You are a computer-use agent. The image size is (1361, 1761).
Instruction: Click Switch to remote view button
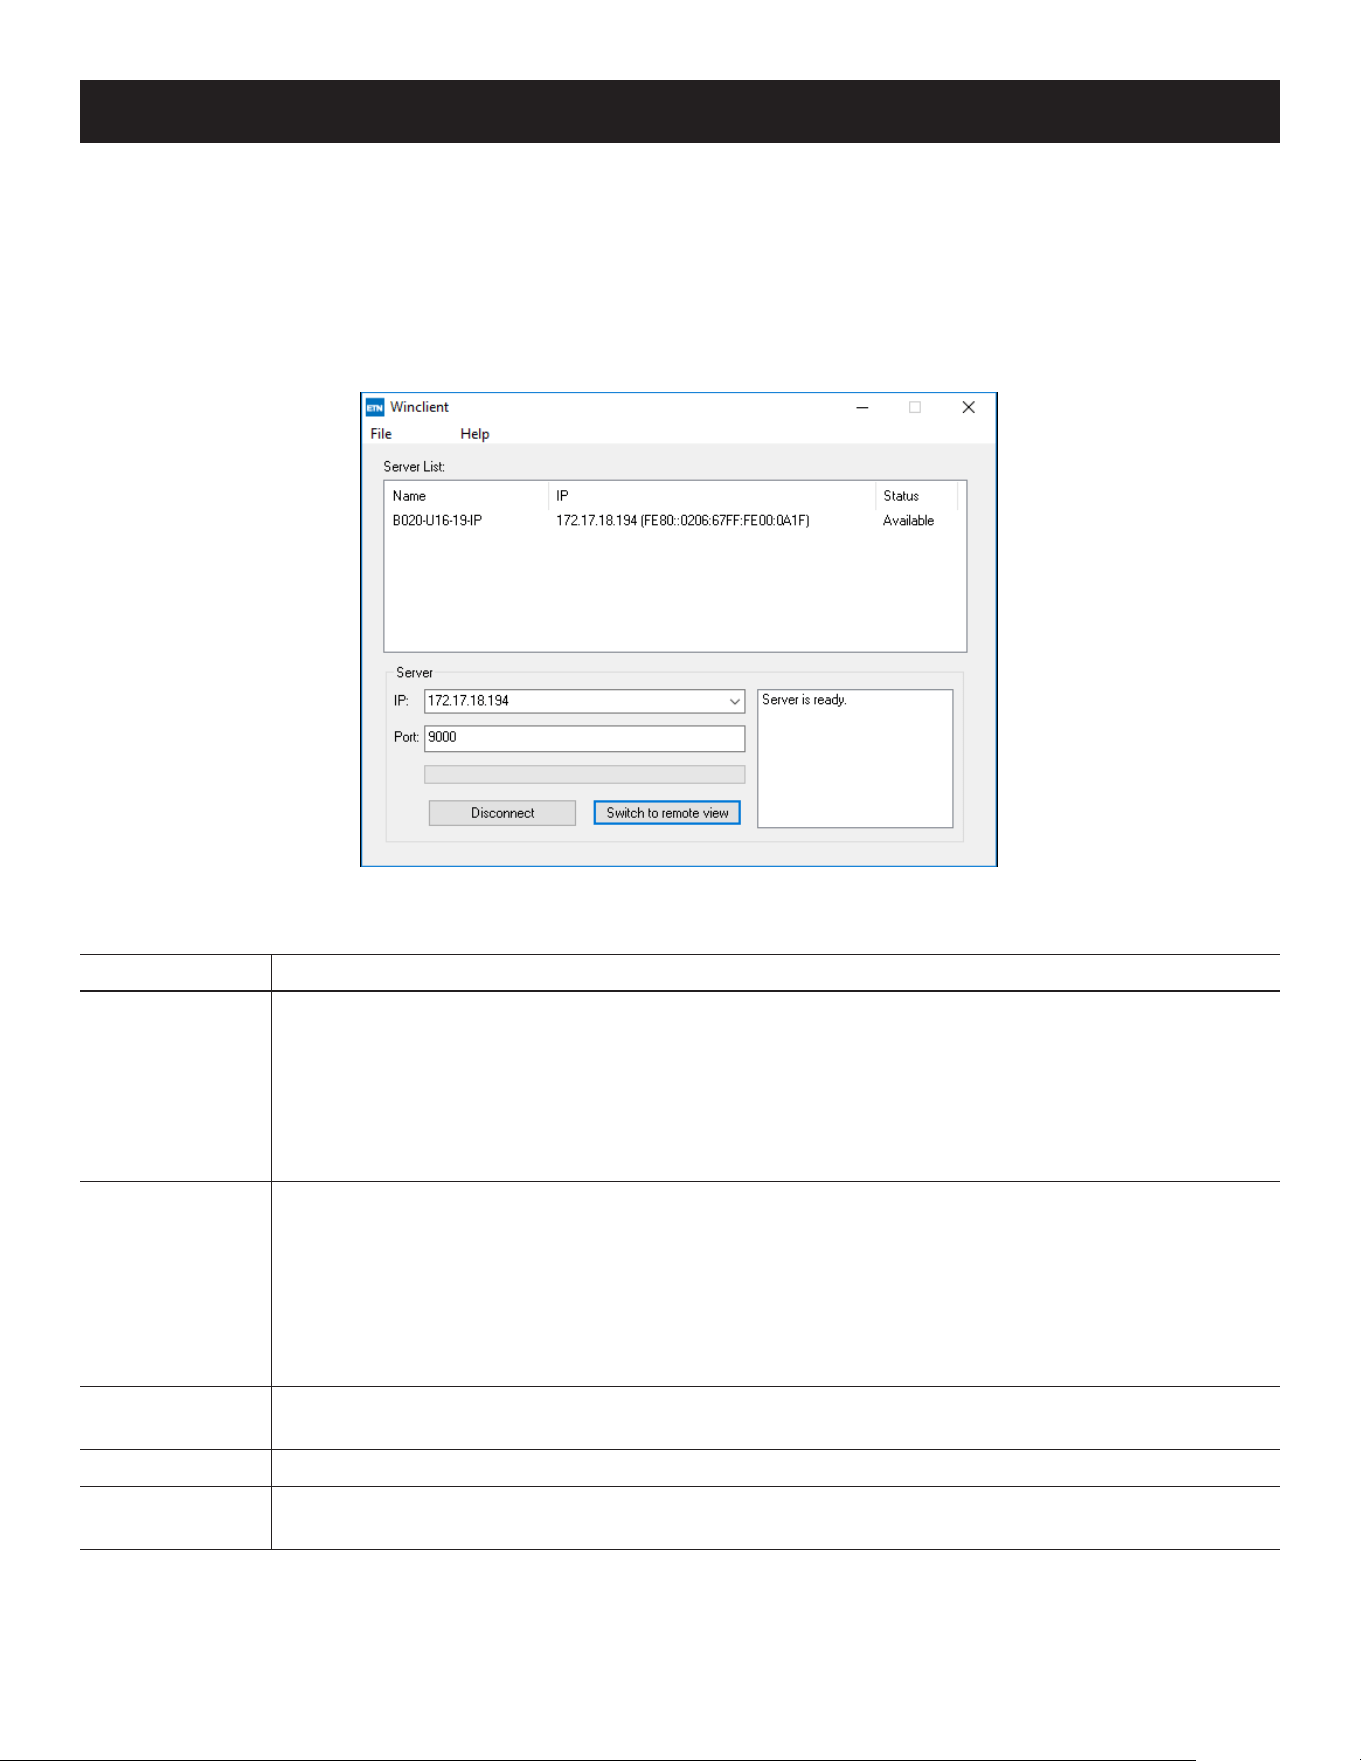[x=667, y=813]
